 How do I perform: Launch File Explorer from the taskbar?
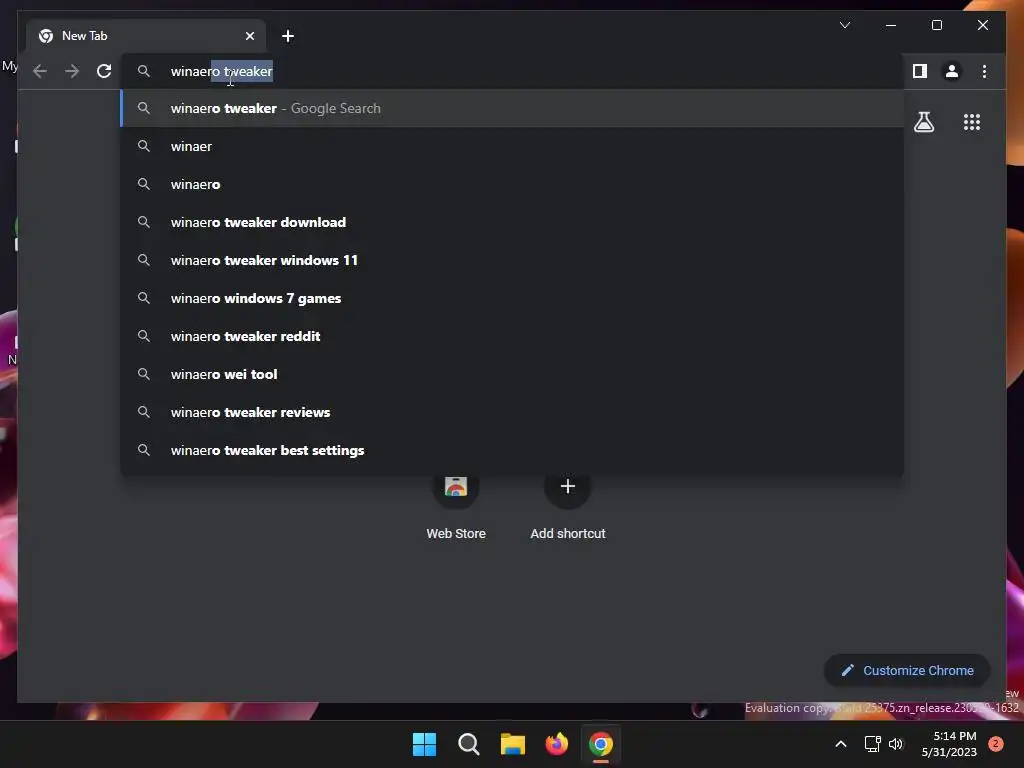coord(513,744)
